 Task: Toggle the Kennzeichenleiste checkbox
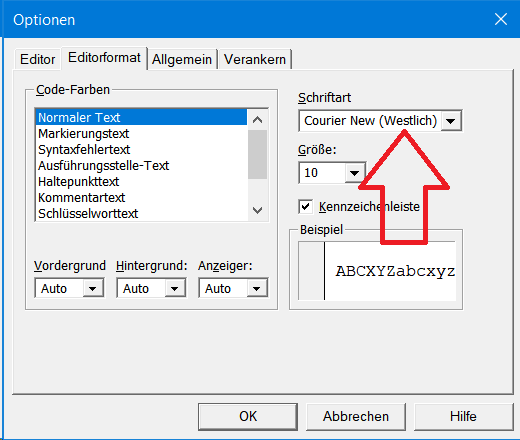pos(305,207)
